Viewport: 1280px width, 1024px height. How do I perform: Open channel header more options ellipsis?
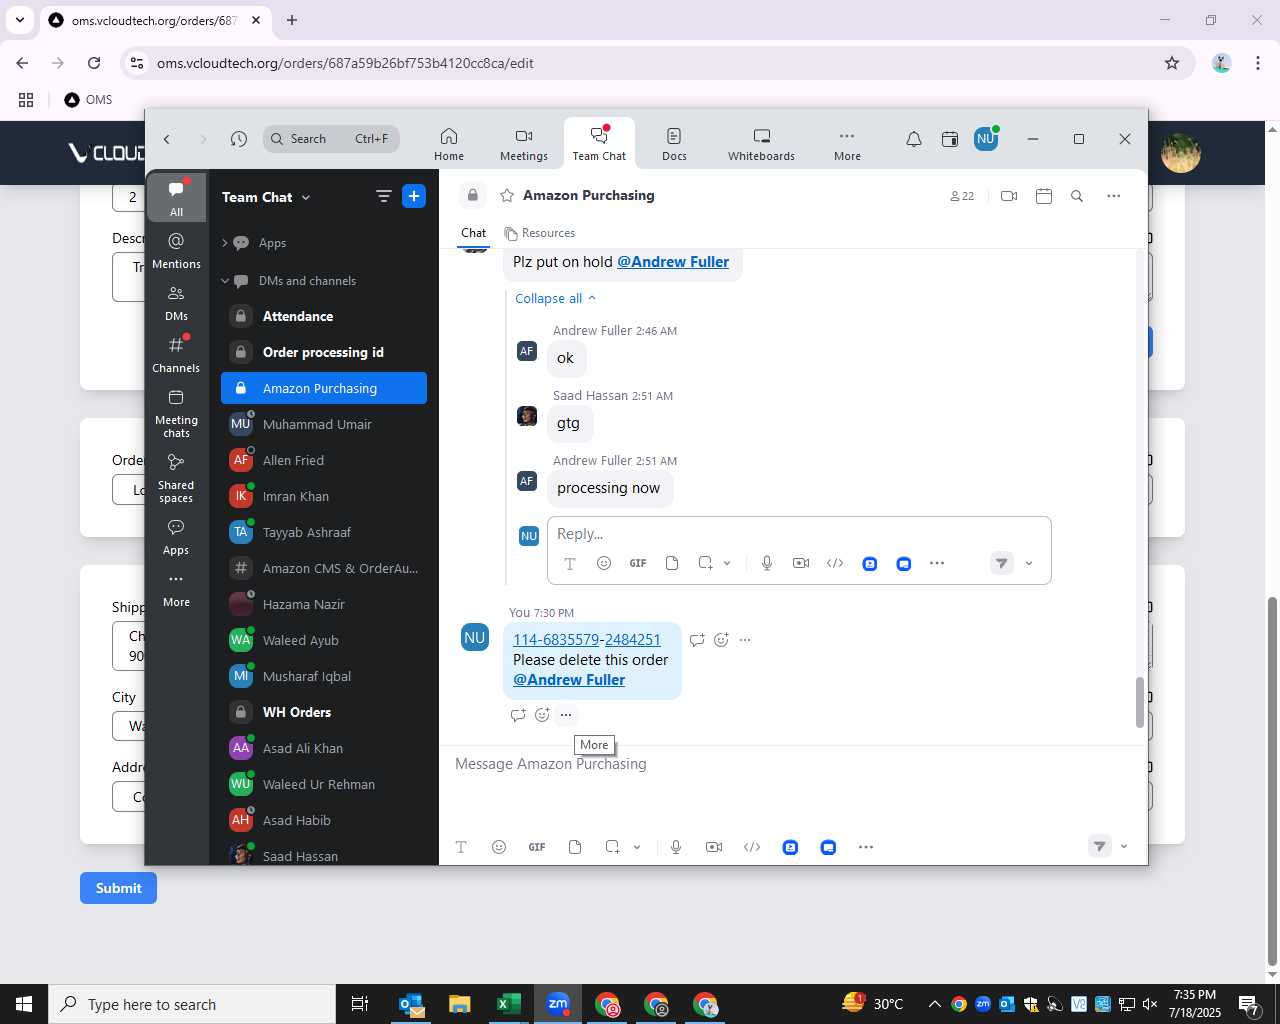(1113, 196)
